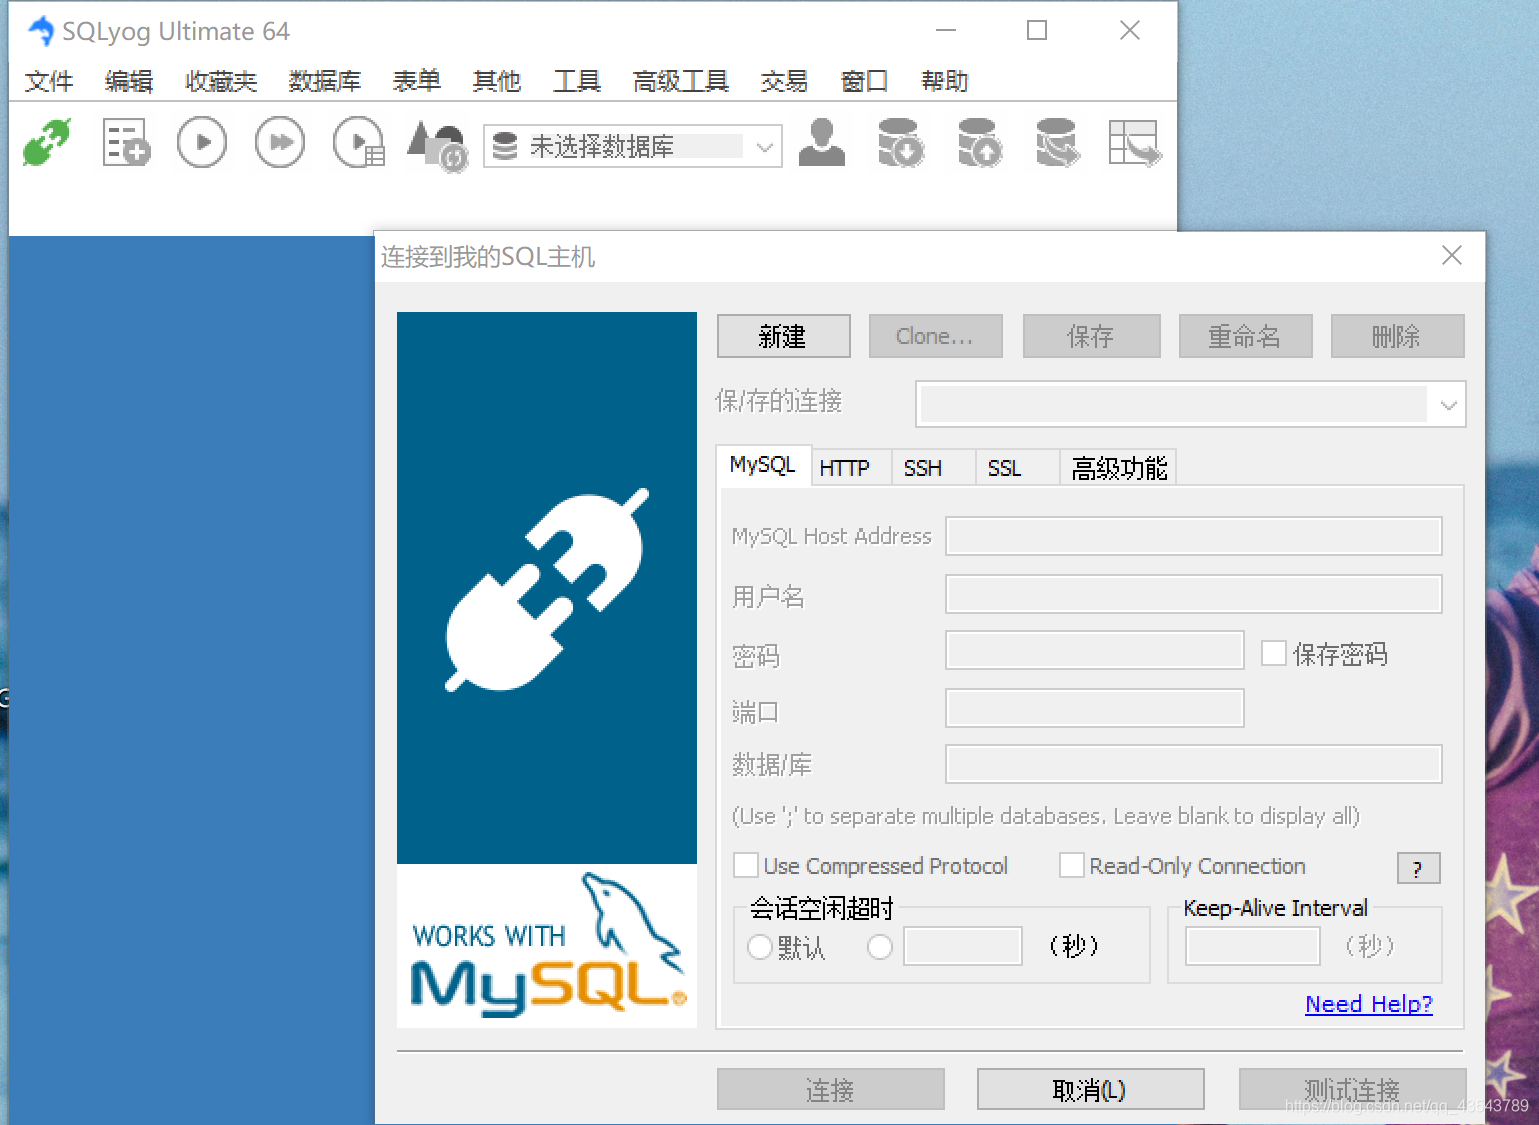
Task: Enable Read-Only Connection checkbox
Action: coord(1072,865)
